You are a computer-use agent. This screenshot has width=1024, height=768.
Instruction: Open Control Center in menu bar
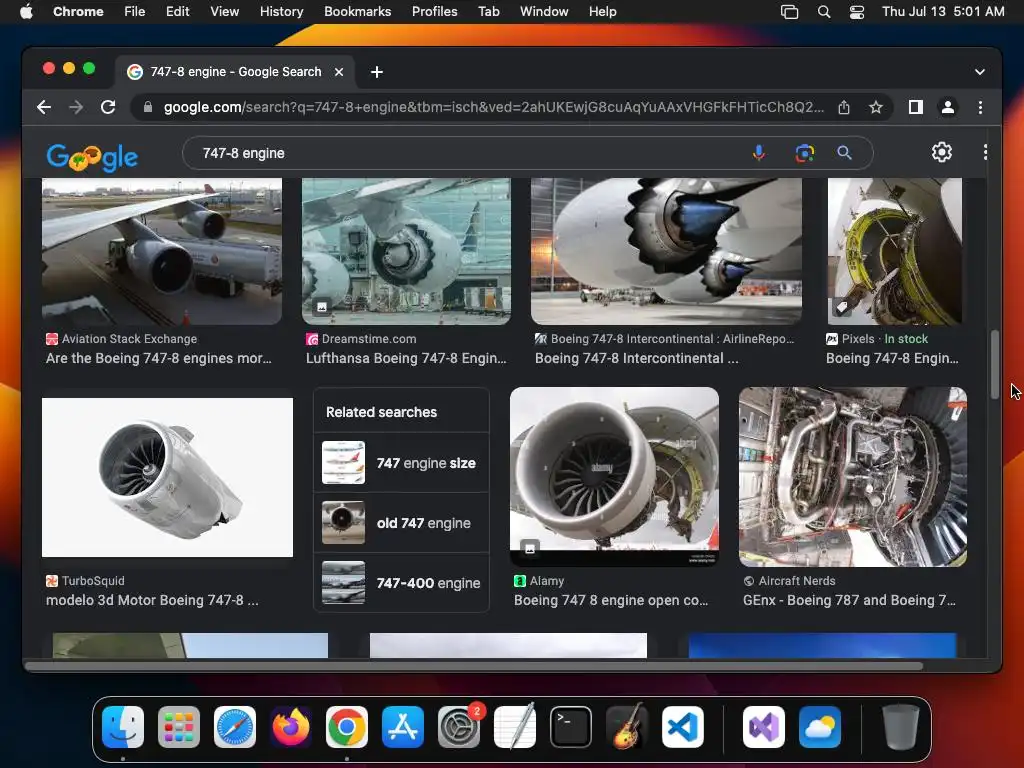point(857,12)
